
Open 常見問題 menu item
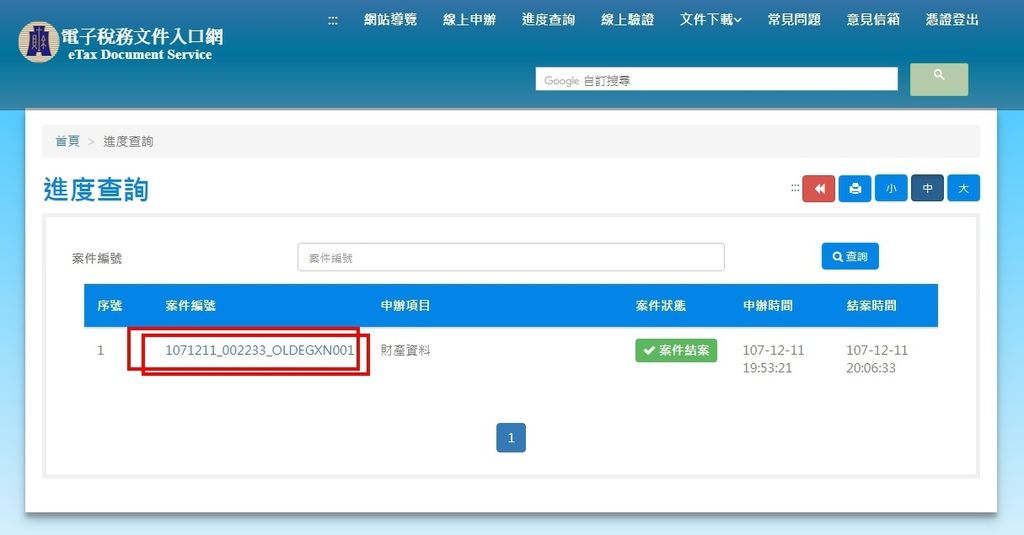(x=794, y=20)
